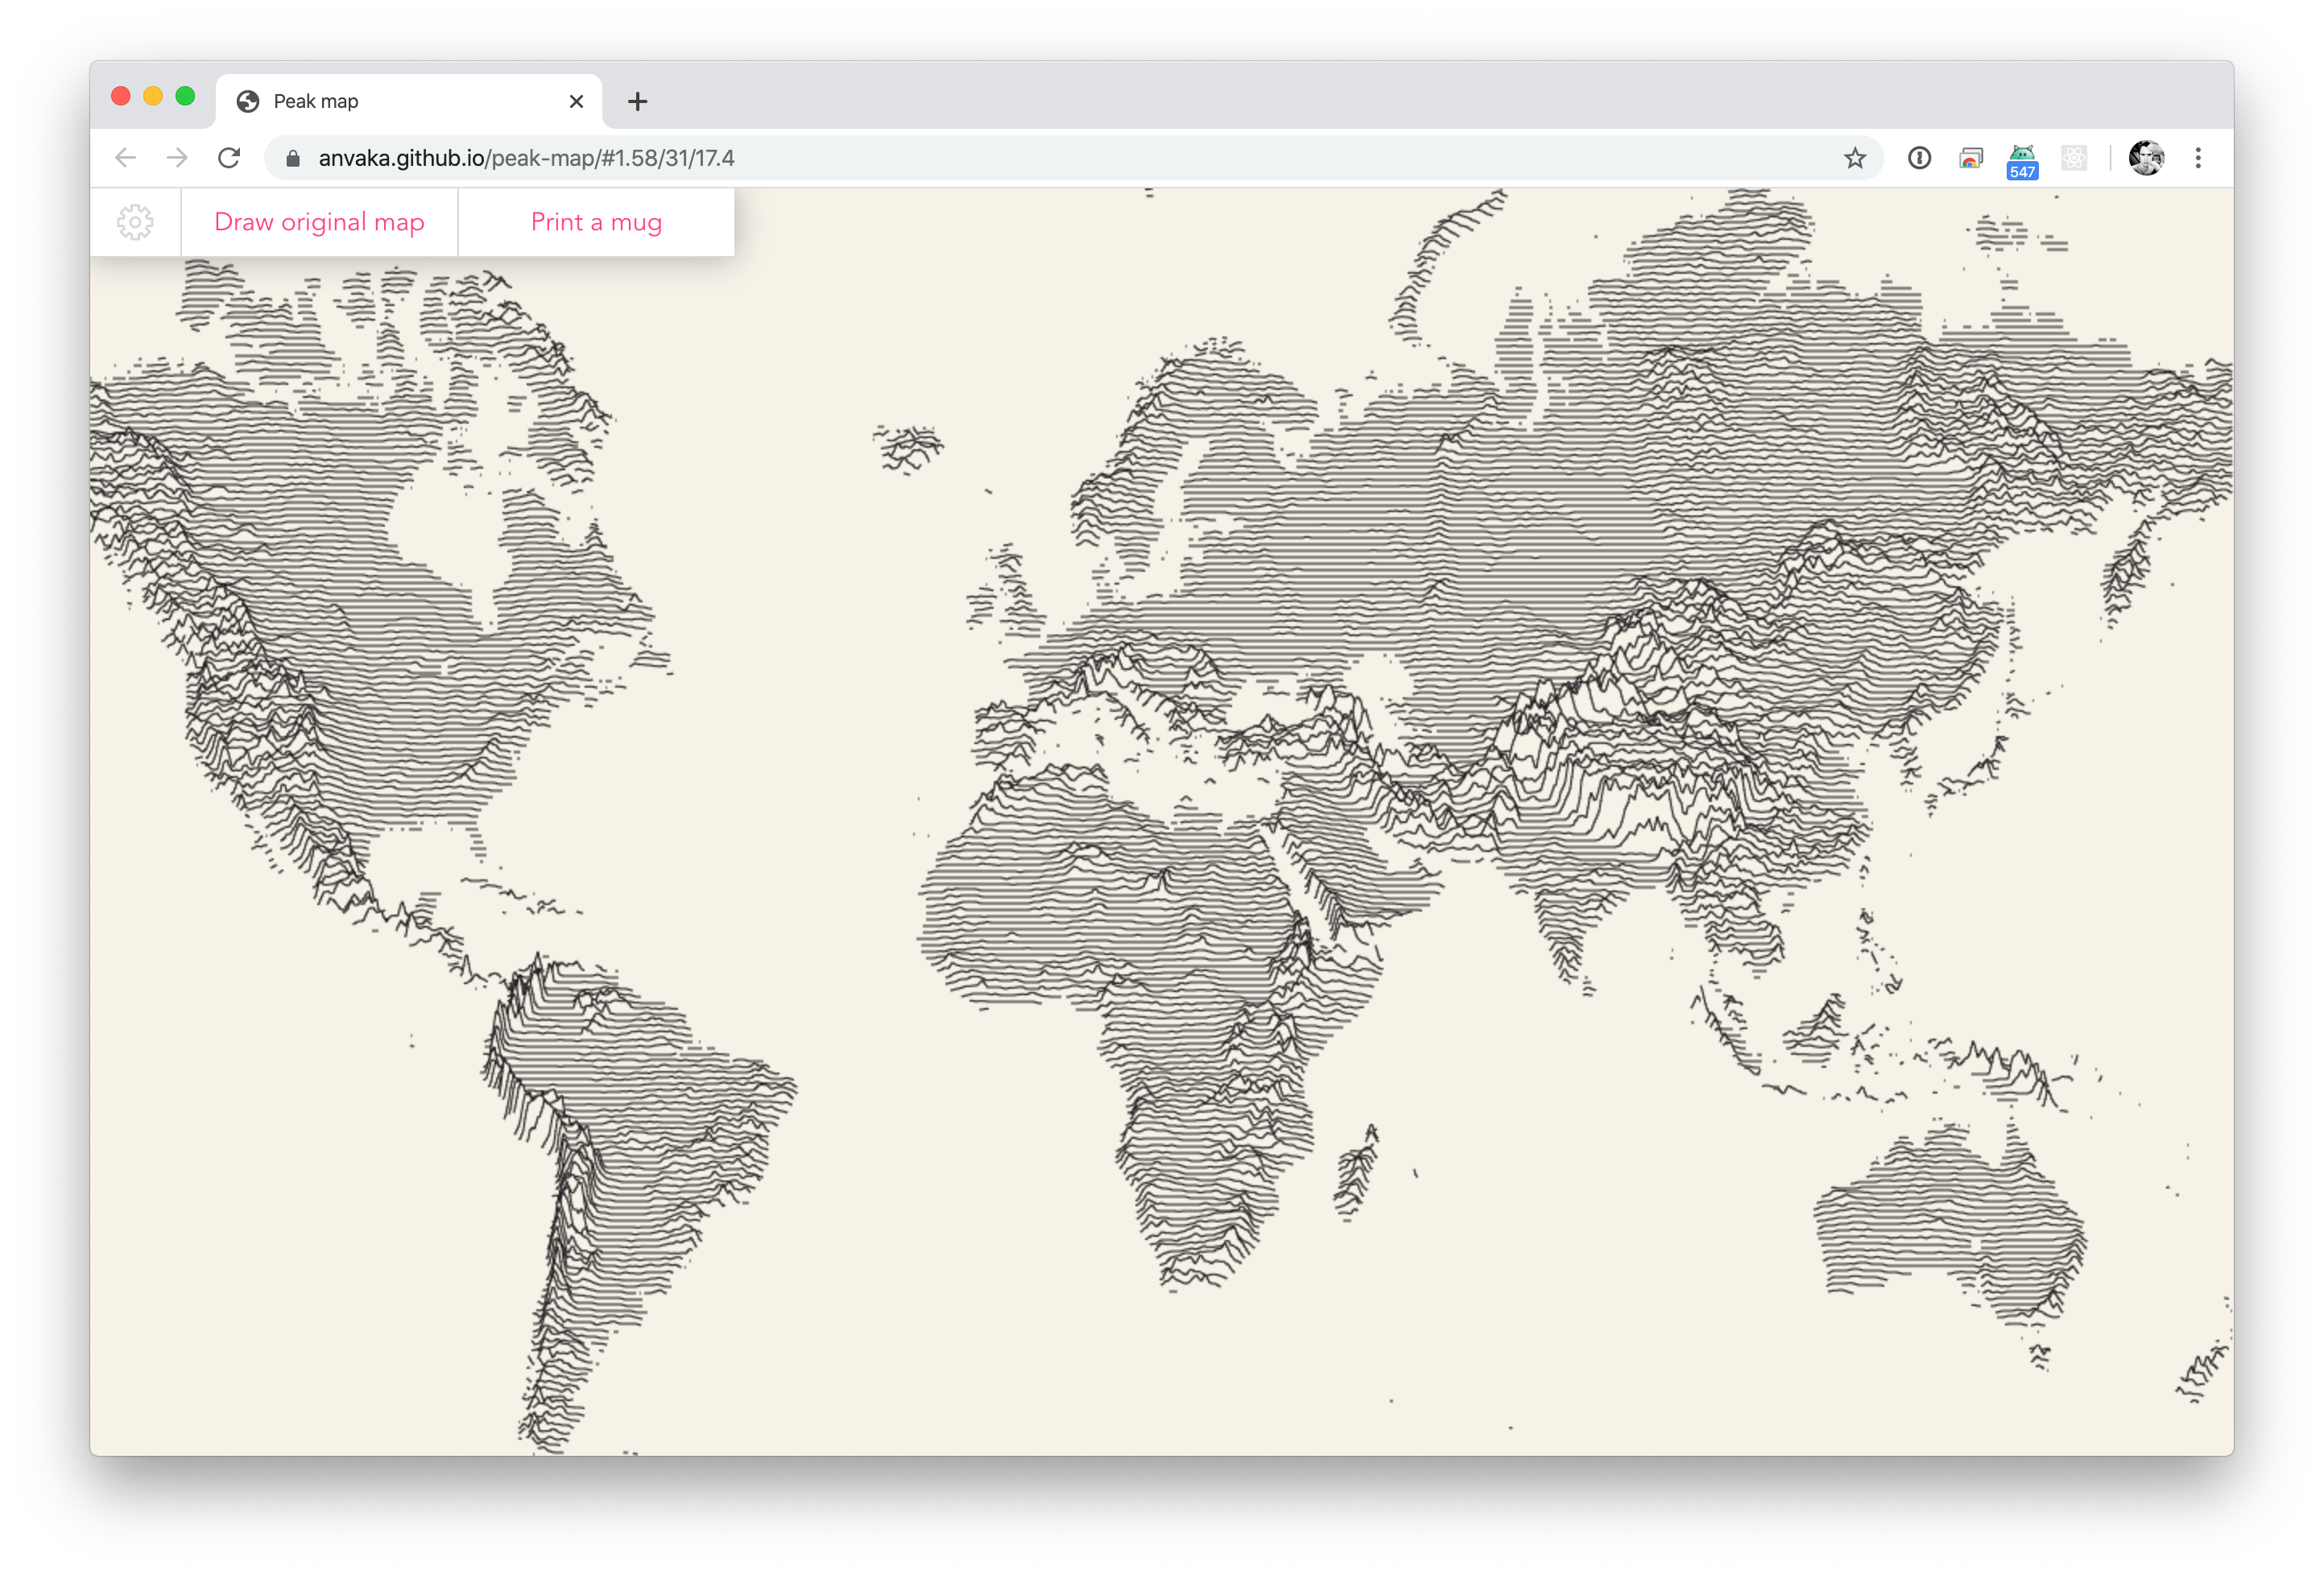
Task: Close the Peak map tab
Action: (x=576, y=101)
